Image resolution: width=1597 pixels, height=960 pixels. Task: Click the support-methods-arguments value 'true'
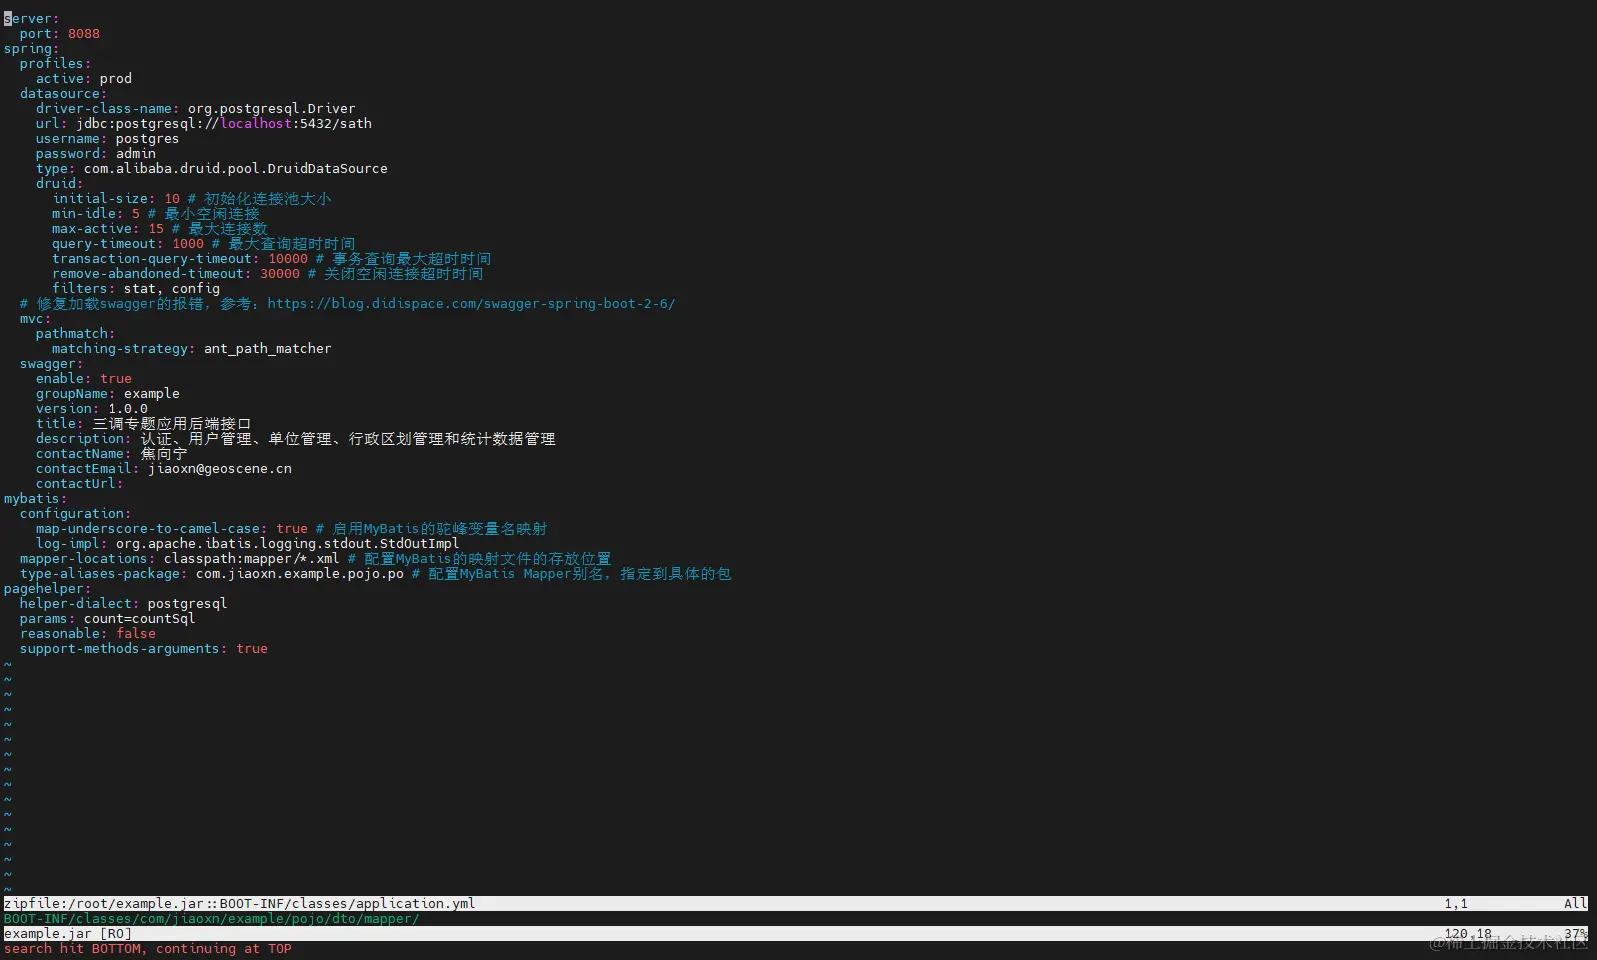252,649
